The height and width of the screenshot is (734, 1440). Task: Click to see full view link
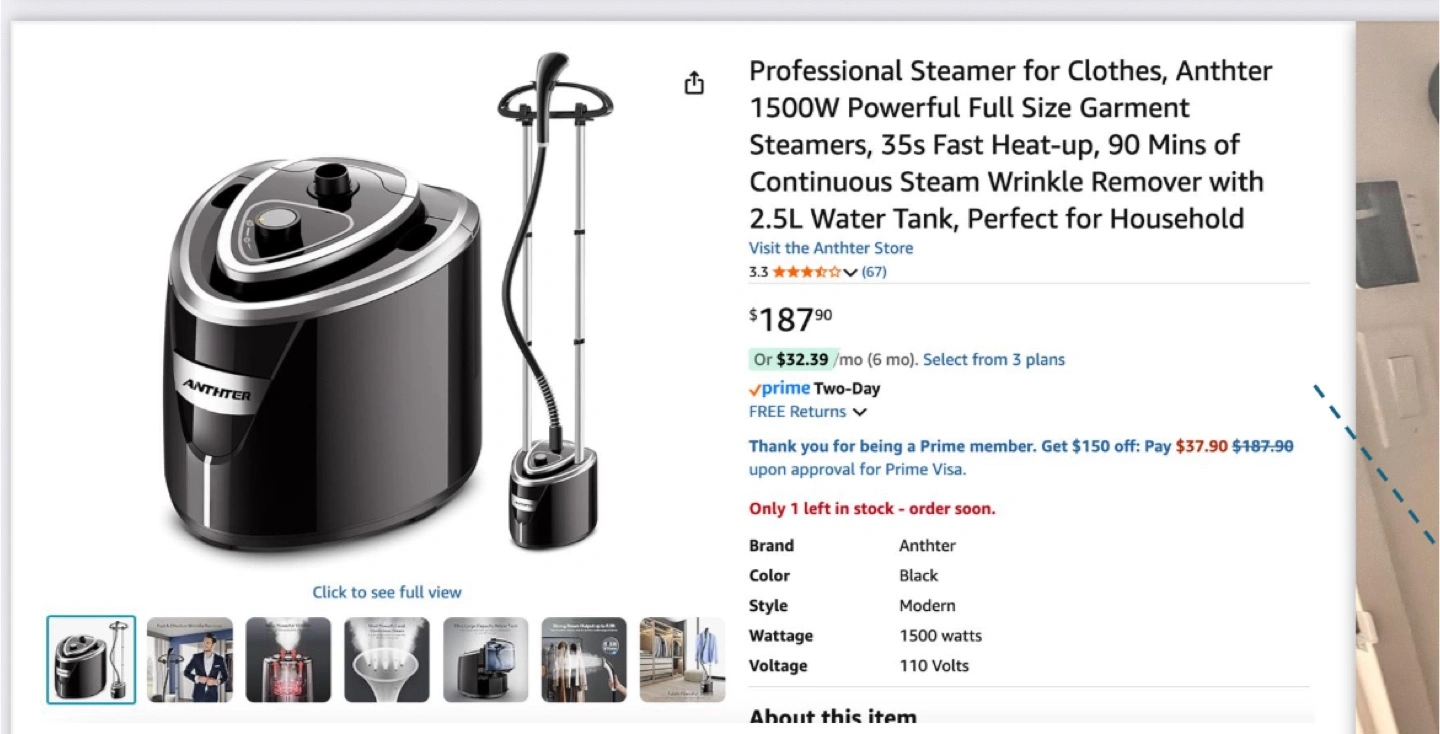(x=387, y=592)
